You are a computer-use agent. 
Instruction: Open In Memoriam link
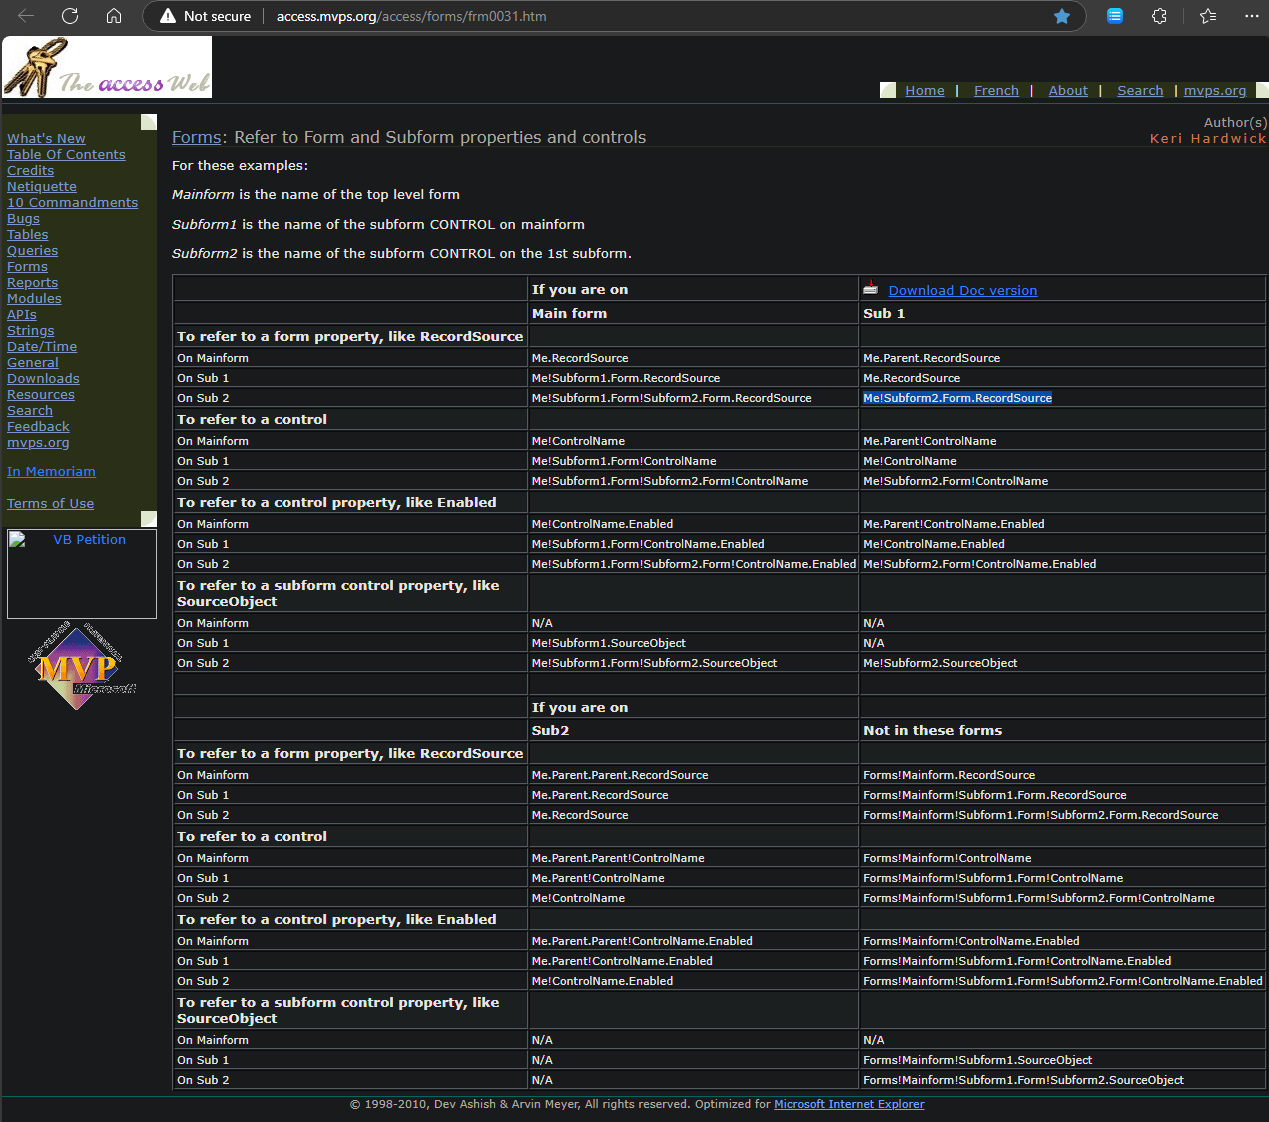(51, 471)
